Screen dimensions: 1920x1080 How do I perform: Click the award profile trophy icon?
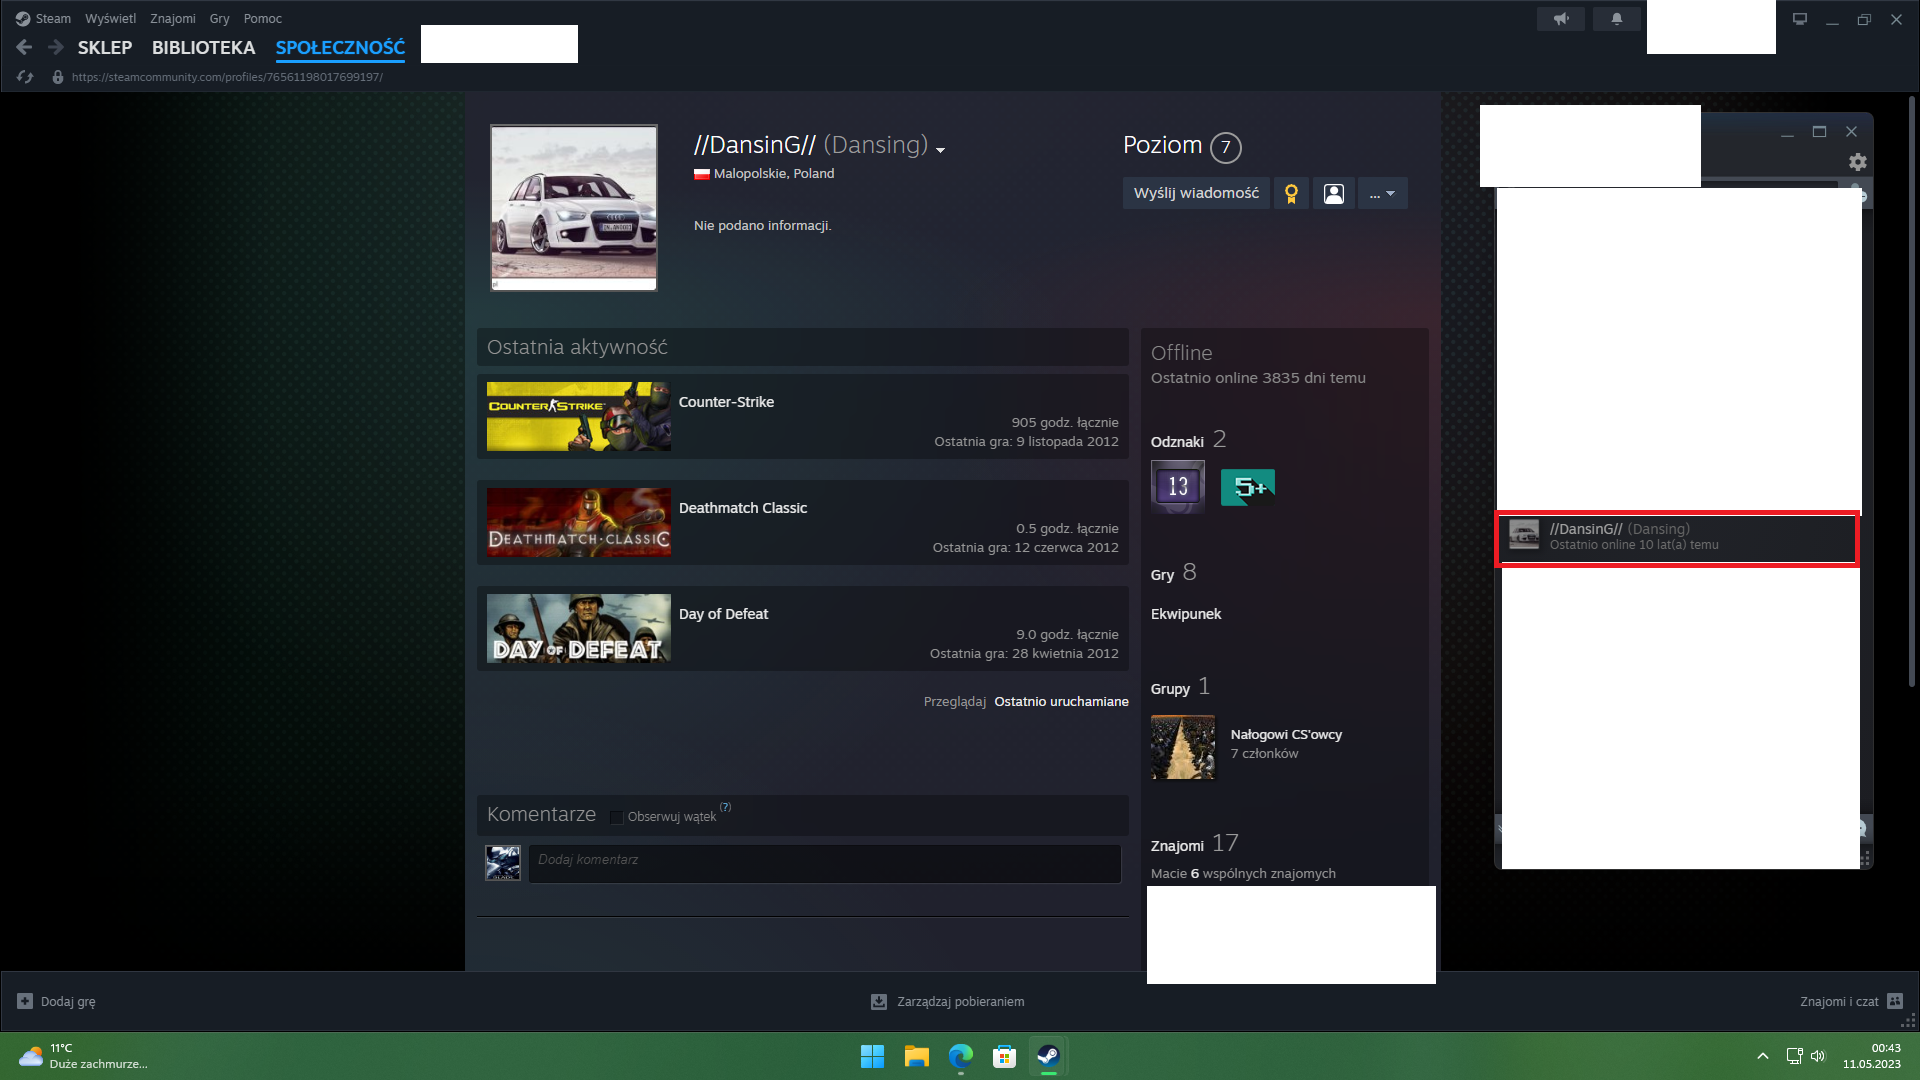[x=1291, y=194]
